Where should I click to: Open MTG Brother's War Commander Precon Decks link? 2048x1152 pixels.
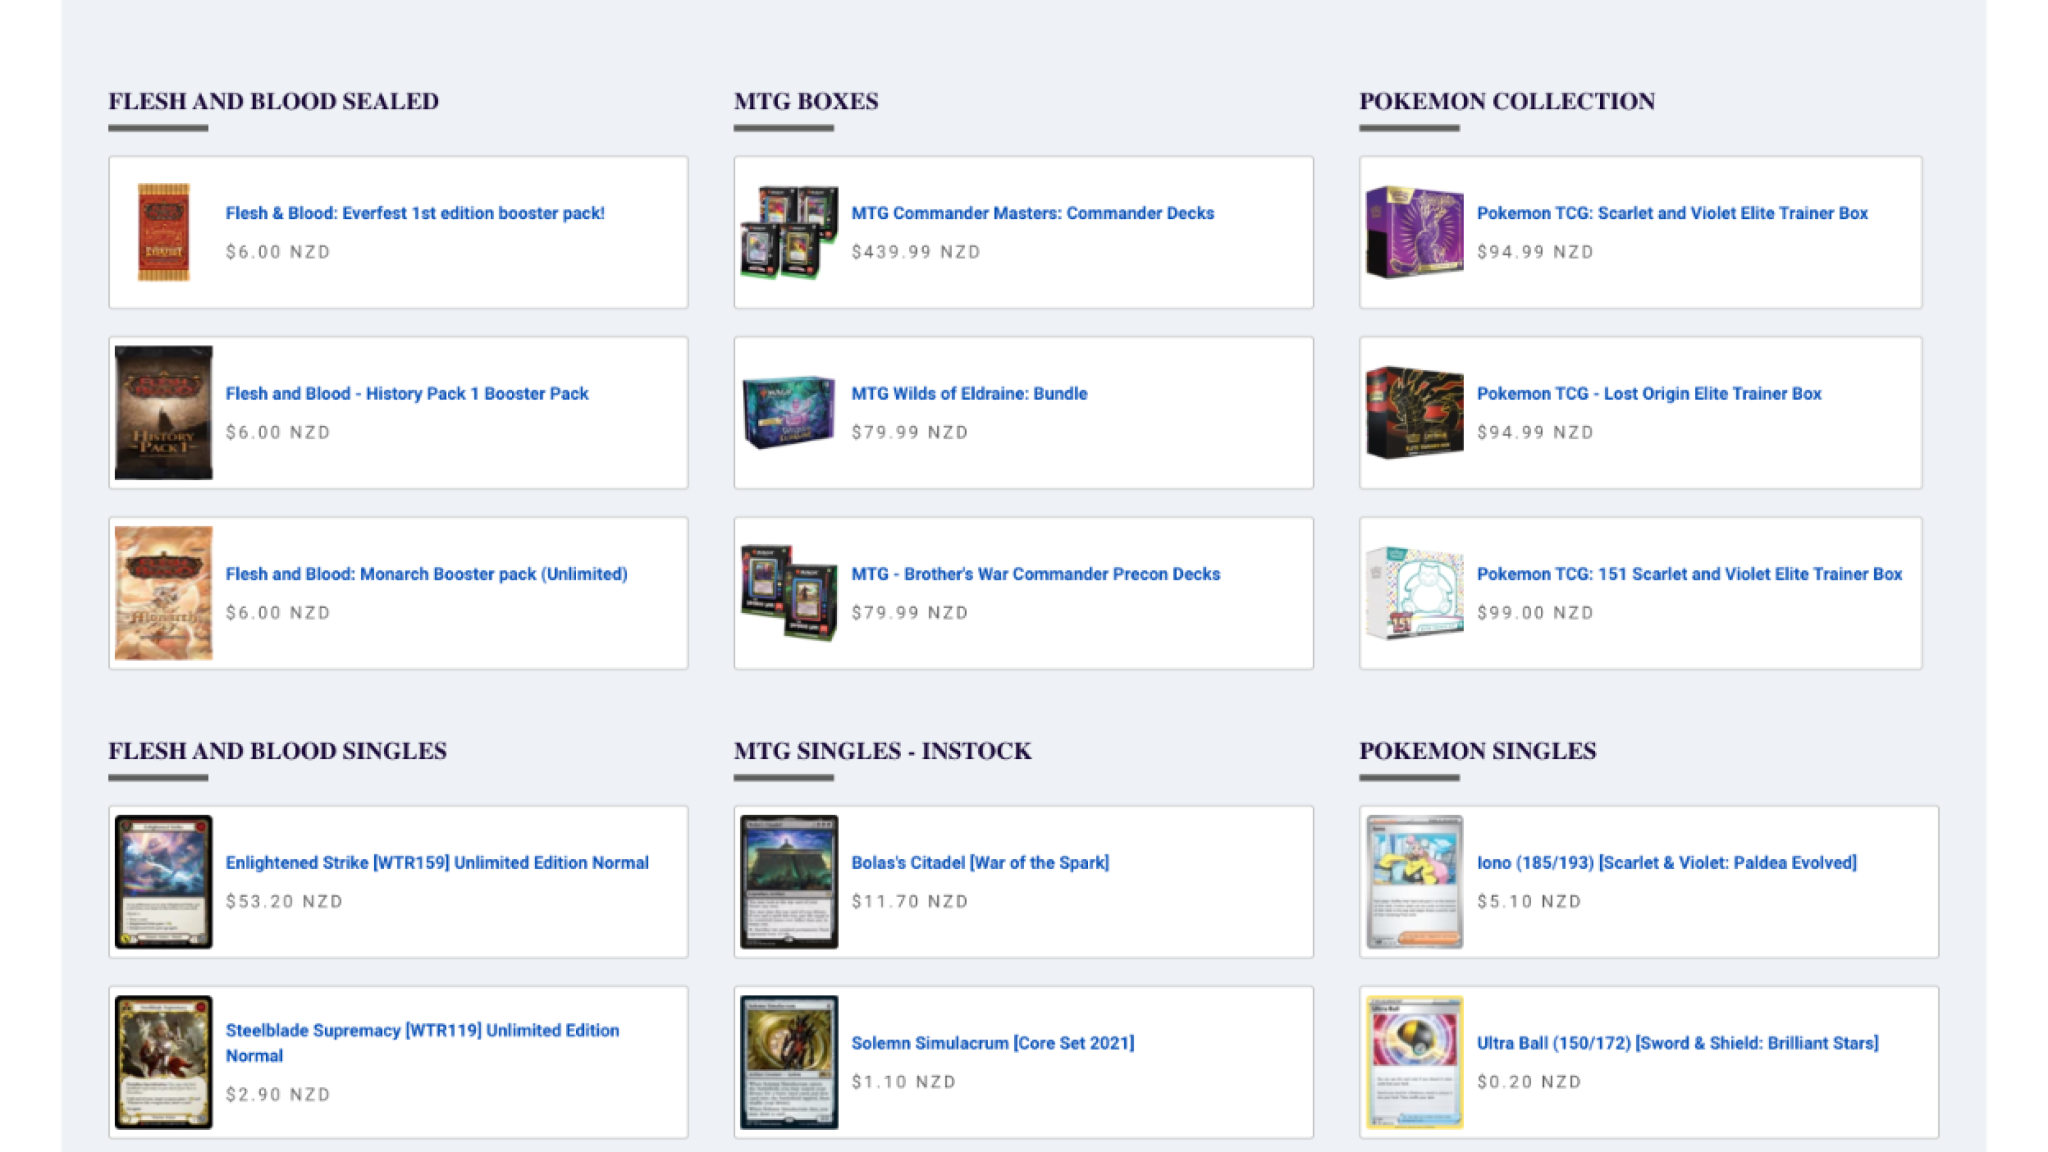(x=1035, y=574)
